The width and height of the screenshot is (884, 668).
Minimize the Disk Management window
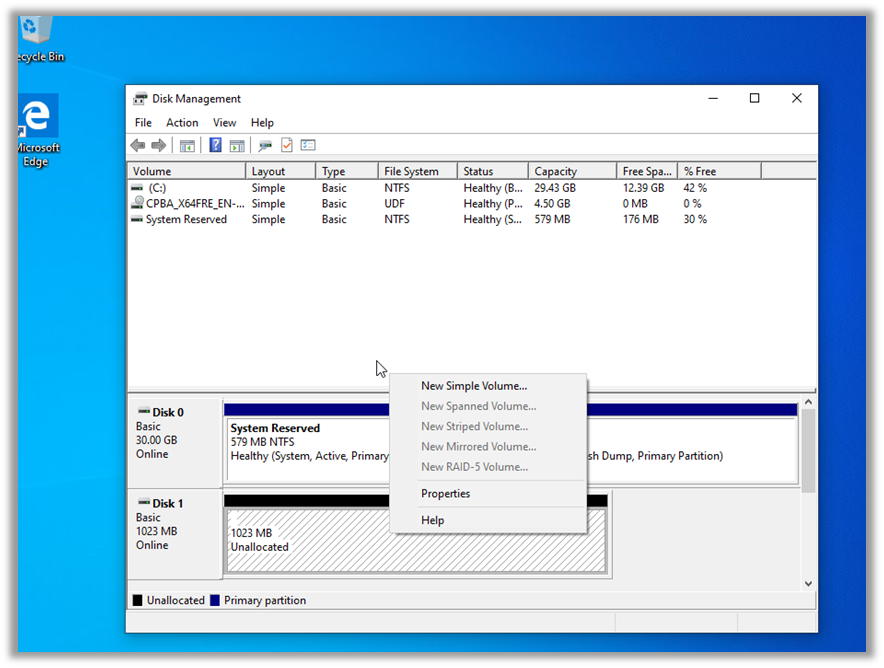713,98
